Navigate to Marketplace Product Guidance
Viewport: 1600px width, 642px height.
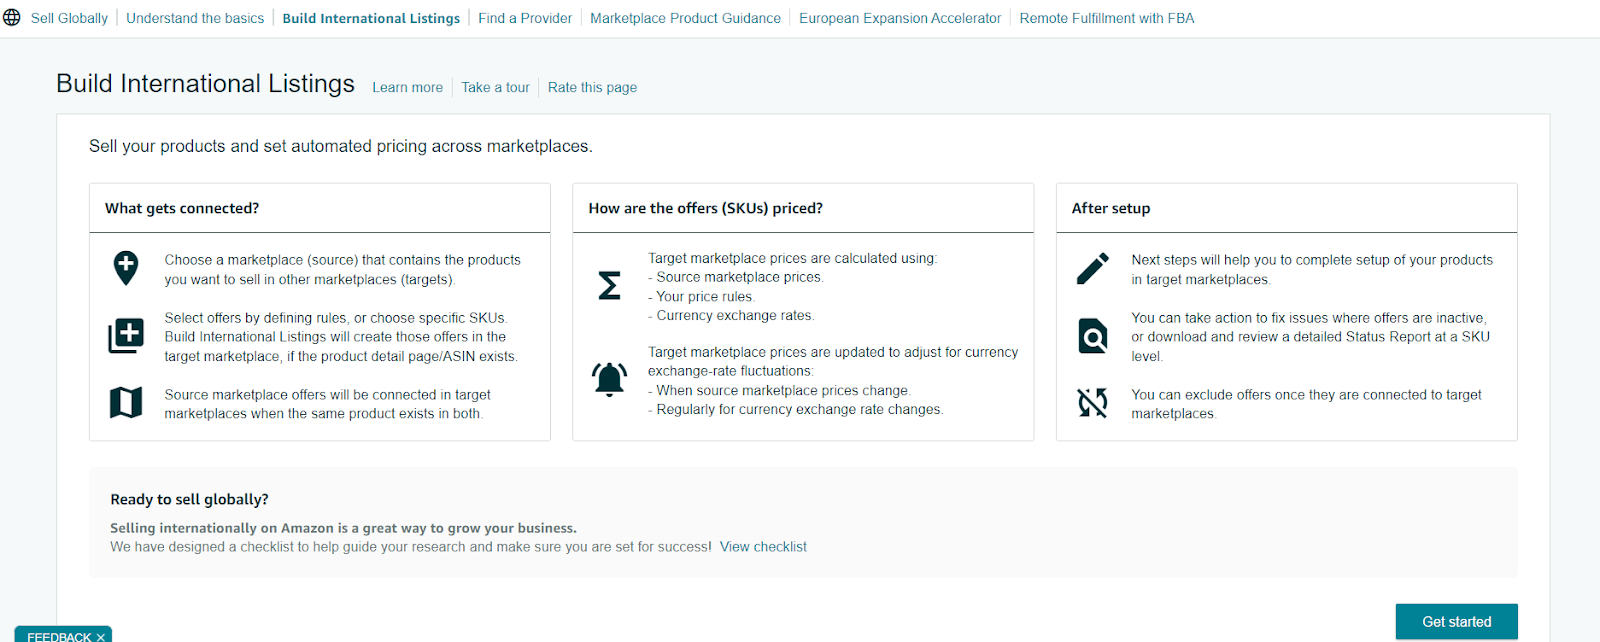coord(685,18)
